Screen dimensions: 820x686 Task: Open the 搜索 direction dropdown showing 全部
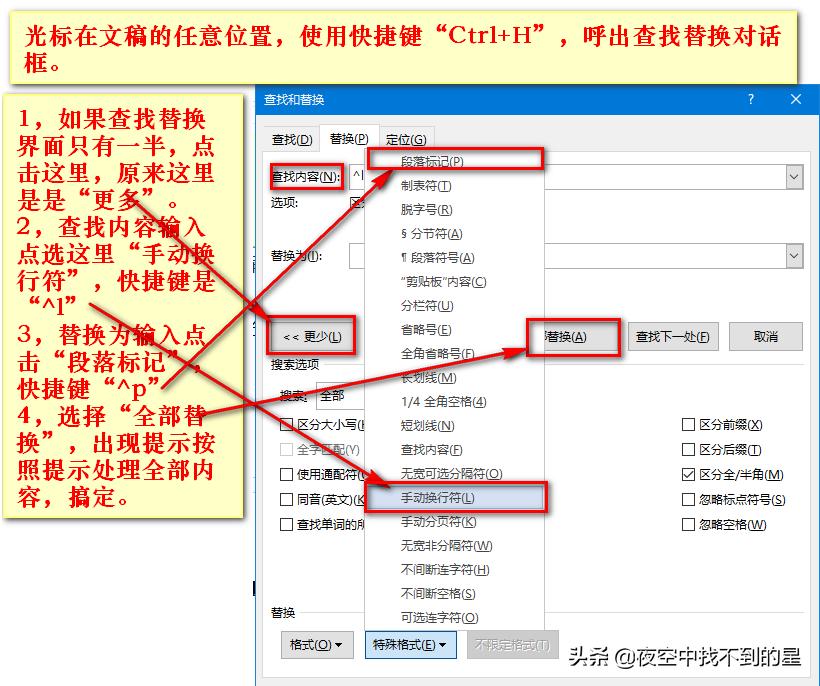338,397
